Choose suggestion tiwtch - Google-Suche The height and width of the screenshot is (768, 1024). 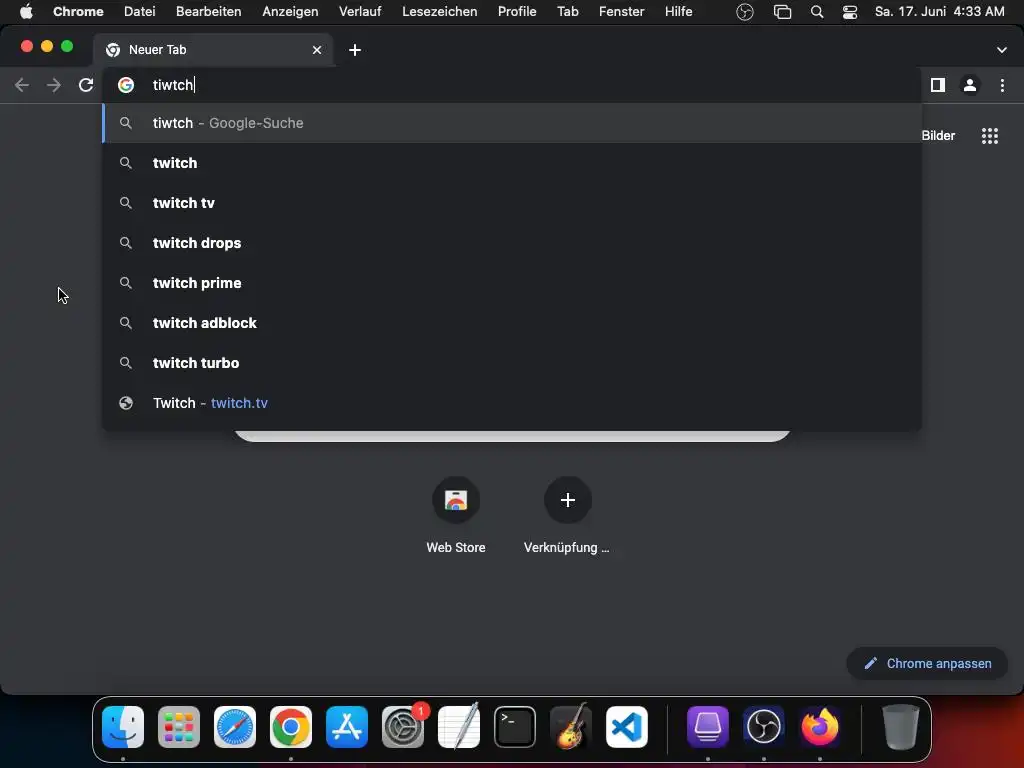512,123
